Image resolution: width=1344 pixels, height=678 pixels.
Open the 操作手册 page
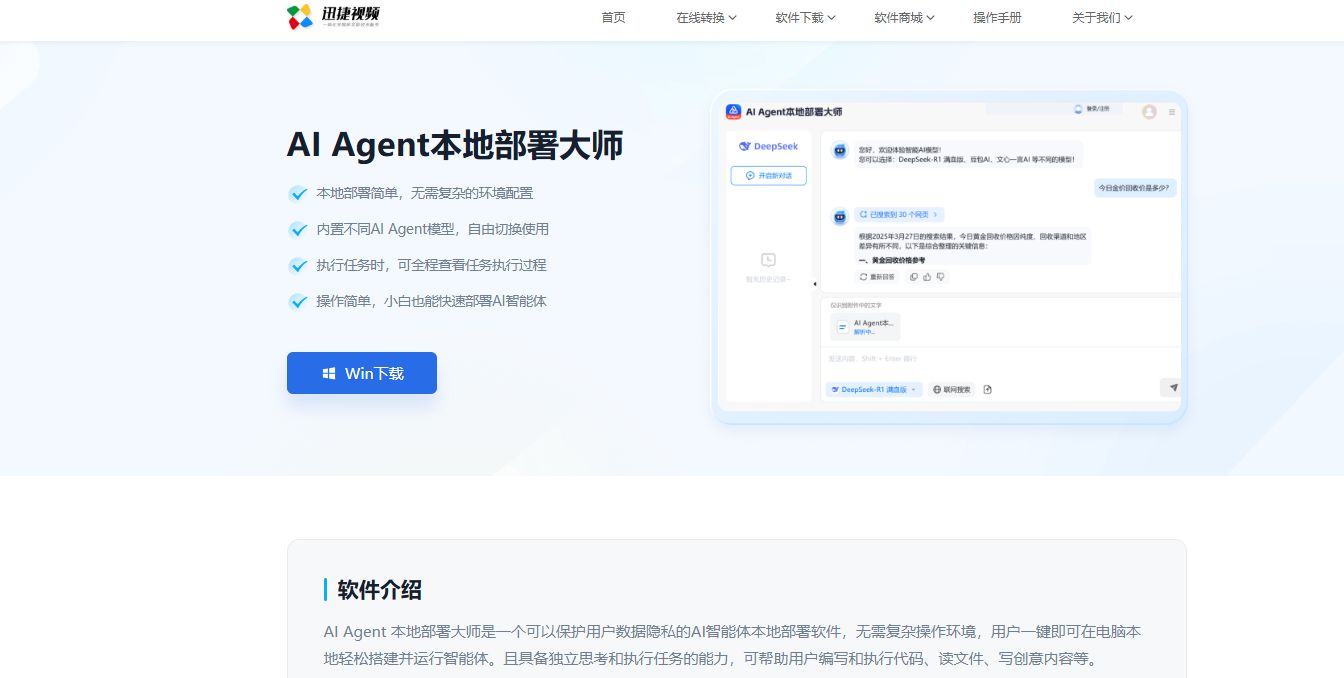pos(997,18)
